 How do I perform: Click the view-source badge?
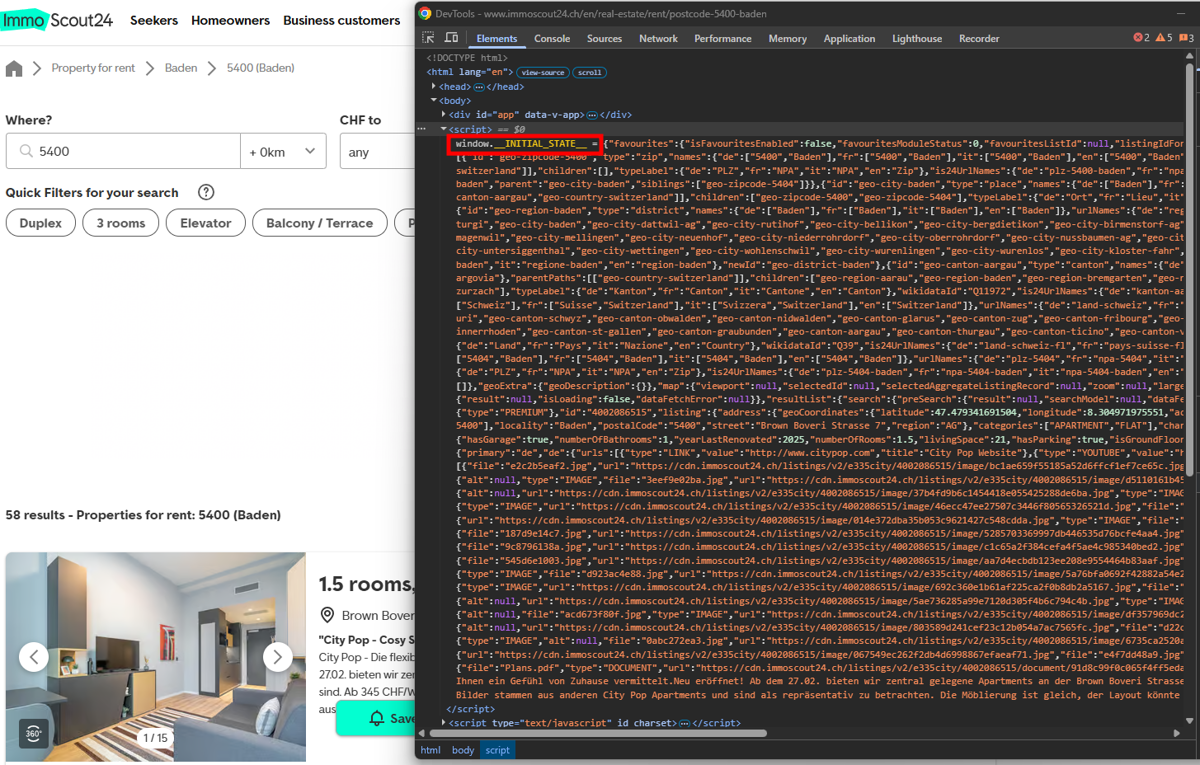pyautogui.click(x=544, y=73)
